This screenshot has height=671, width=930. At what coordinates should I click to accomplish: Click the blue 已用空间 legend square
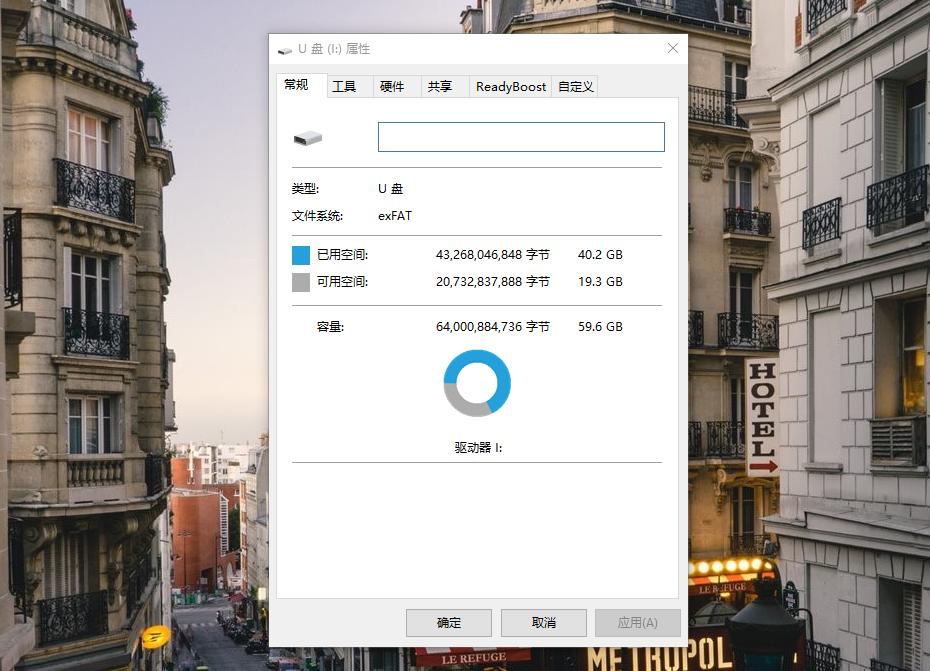(298, 255)
